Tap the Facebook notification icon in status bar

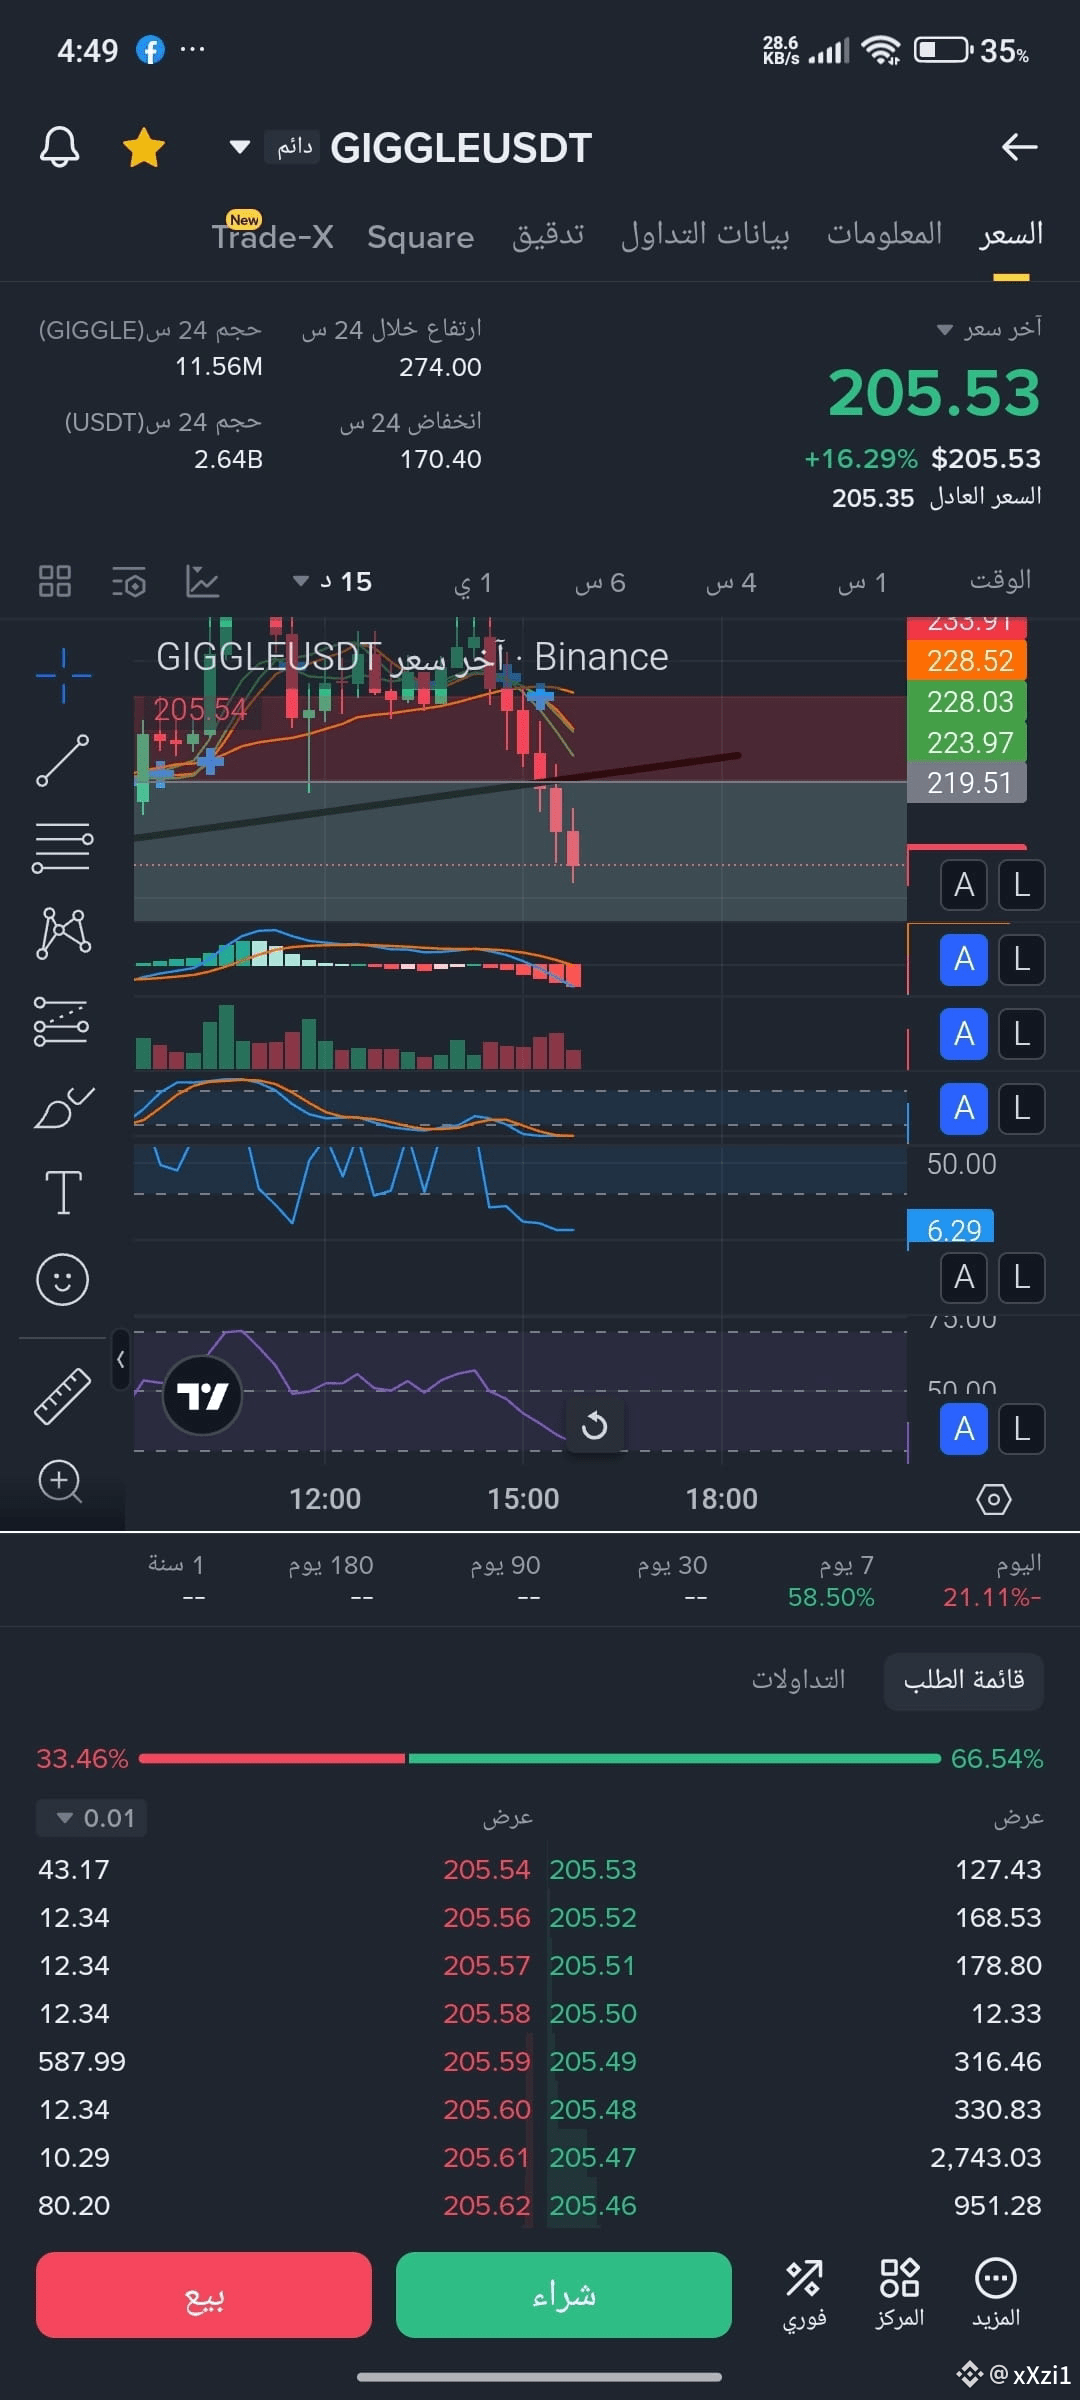(150, 50)
